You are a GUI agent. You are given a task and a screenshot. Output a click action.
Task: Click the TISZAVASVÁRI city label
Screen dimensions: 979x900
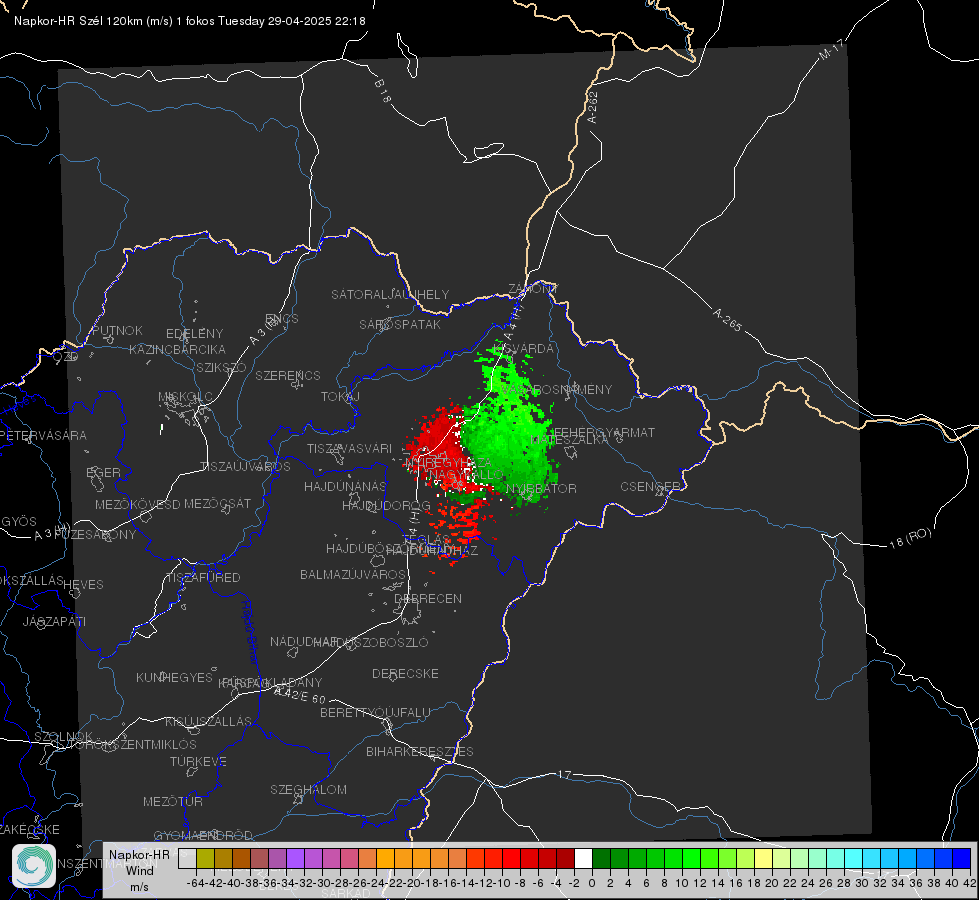pos(350,448)
